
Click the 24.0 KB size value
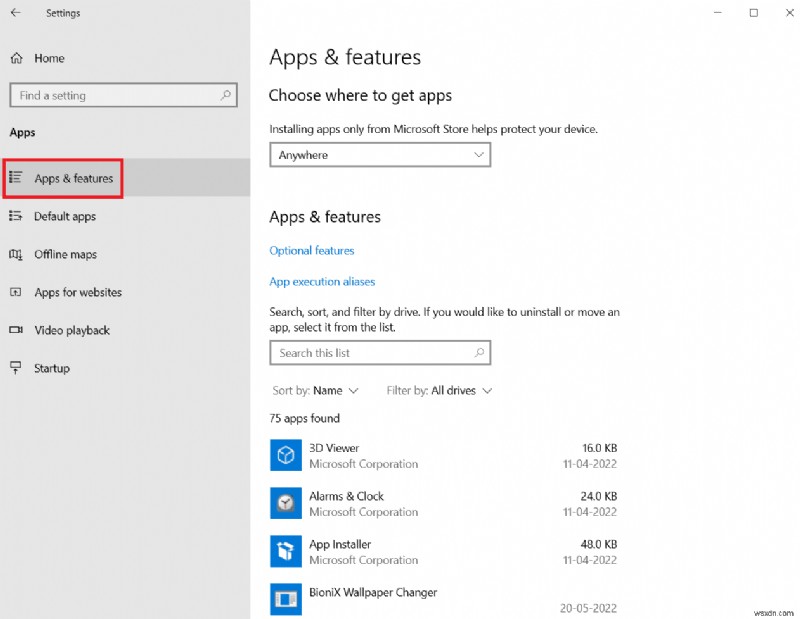(x=598, y=496)
